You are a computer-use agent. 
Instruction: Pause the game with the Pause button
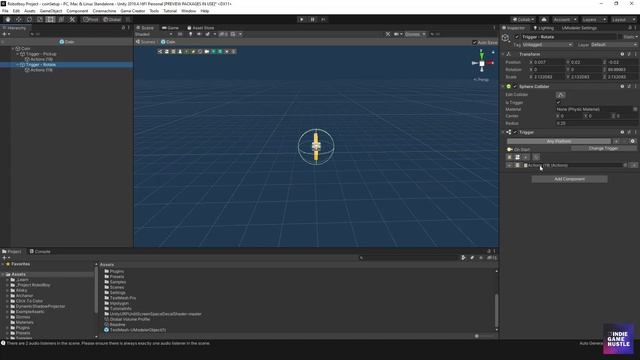pos(312,20)
